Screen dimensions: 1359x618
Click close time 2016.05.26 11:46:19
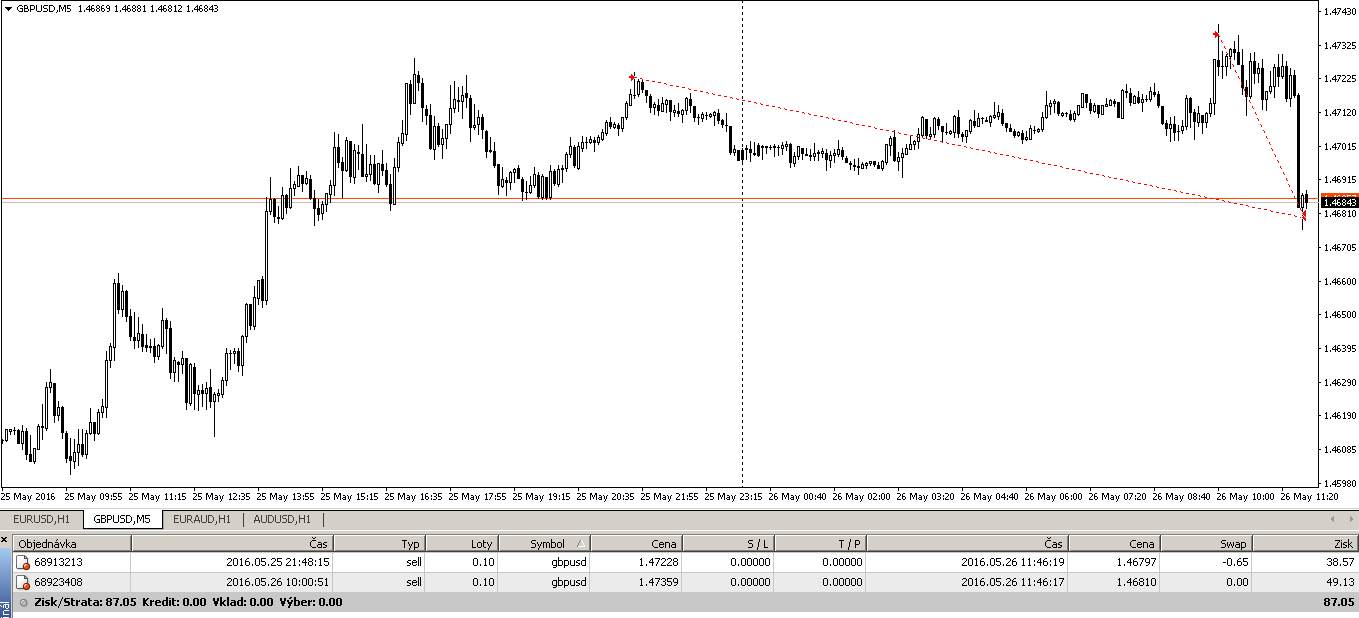(x=1012, y=563)
